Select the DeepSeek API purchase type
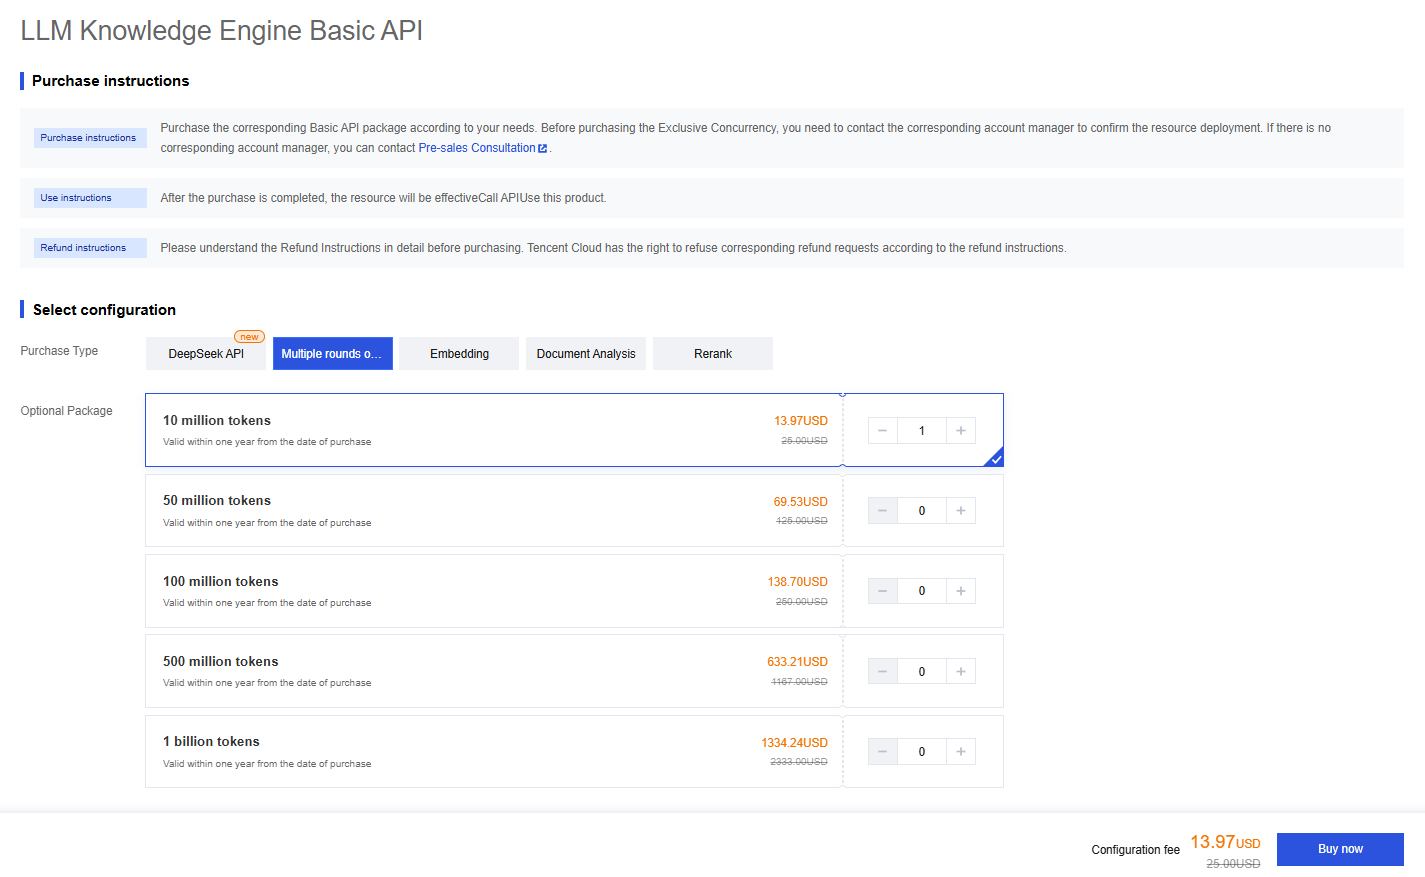Viewport: 1425px width, 877px height. point(206,354)
